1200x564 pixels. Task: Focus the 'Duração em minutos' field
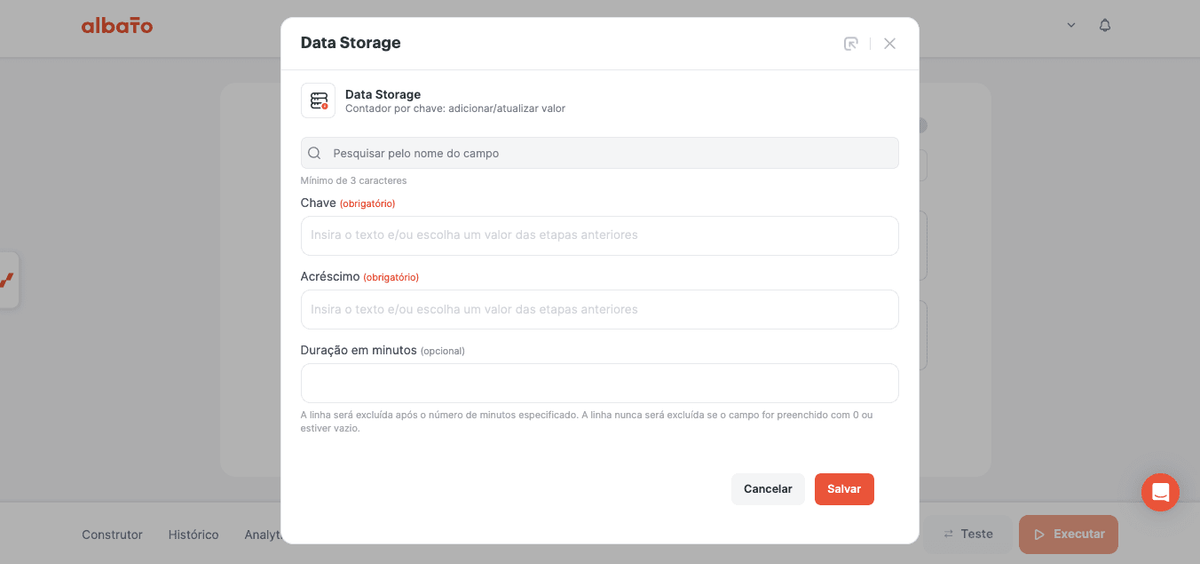pos(599,383)
